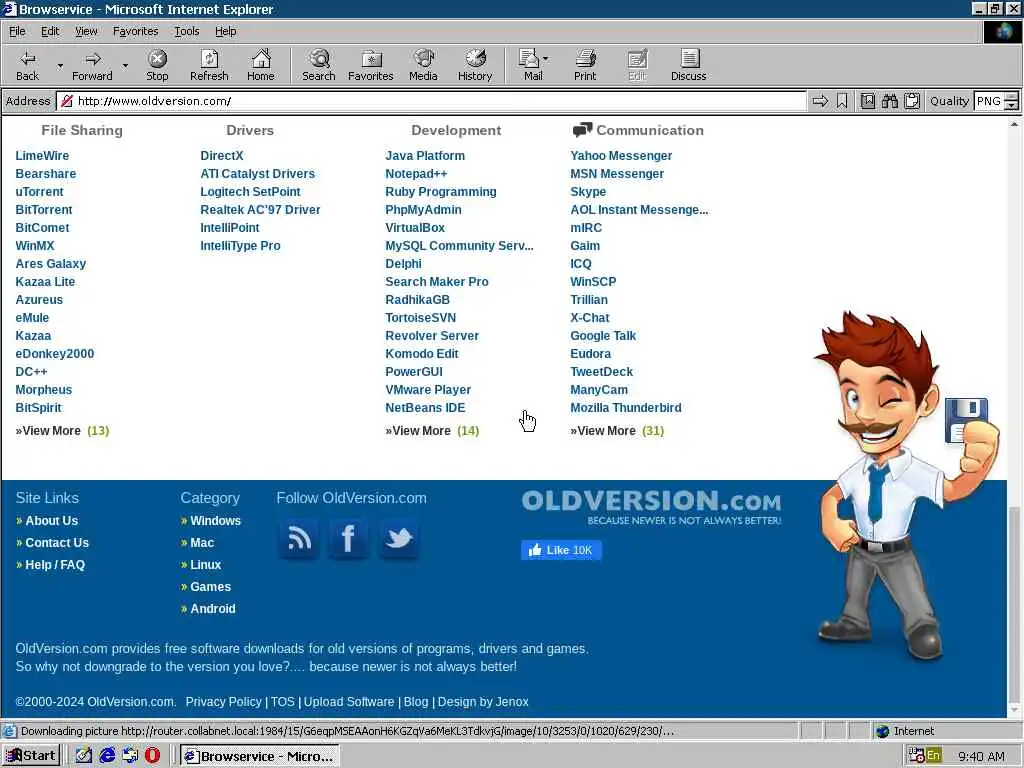
Task: Expand View More (13) under File Sharing
Action: click(x=62, y=431)
